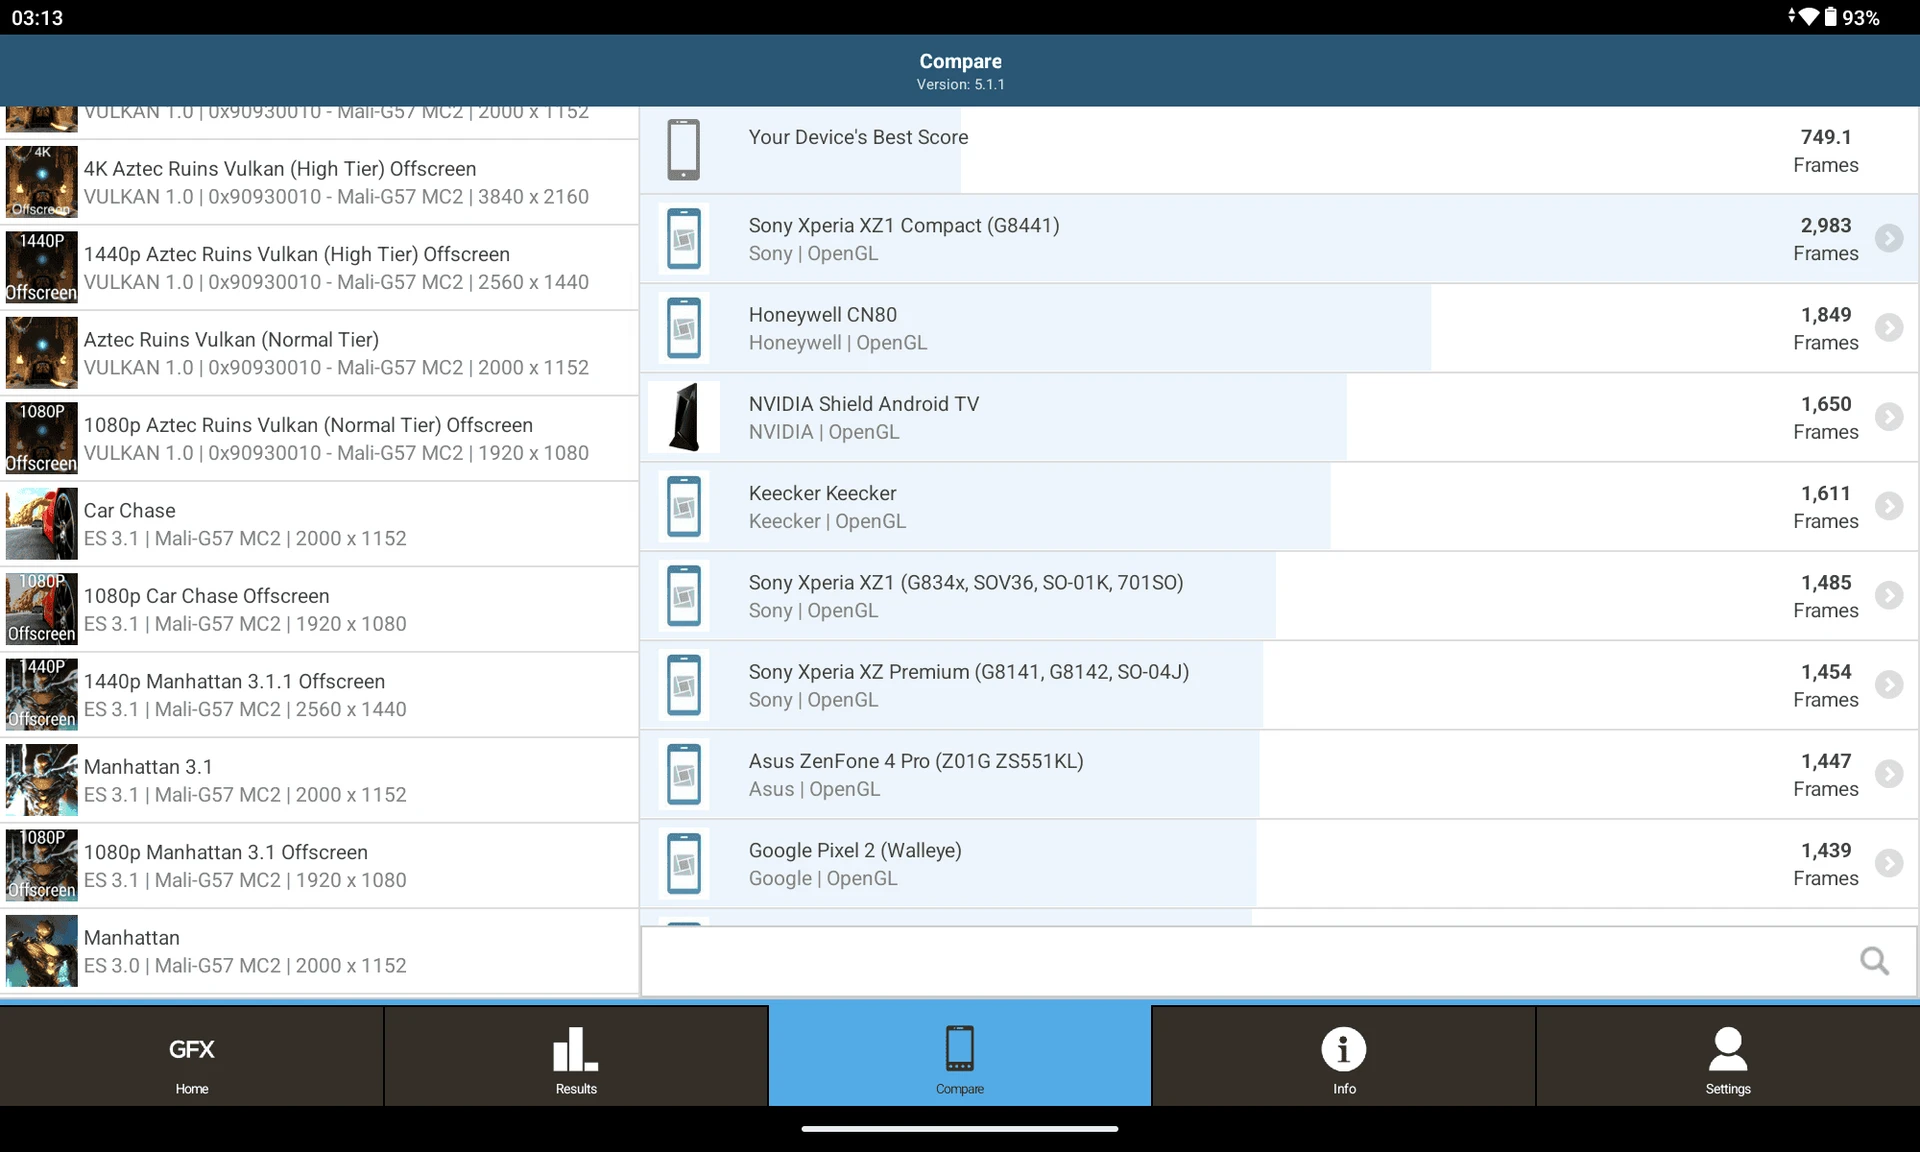Switch to the Results tab
The image size is (1920, 1152).
576,1055
